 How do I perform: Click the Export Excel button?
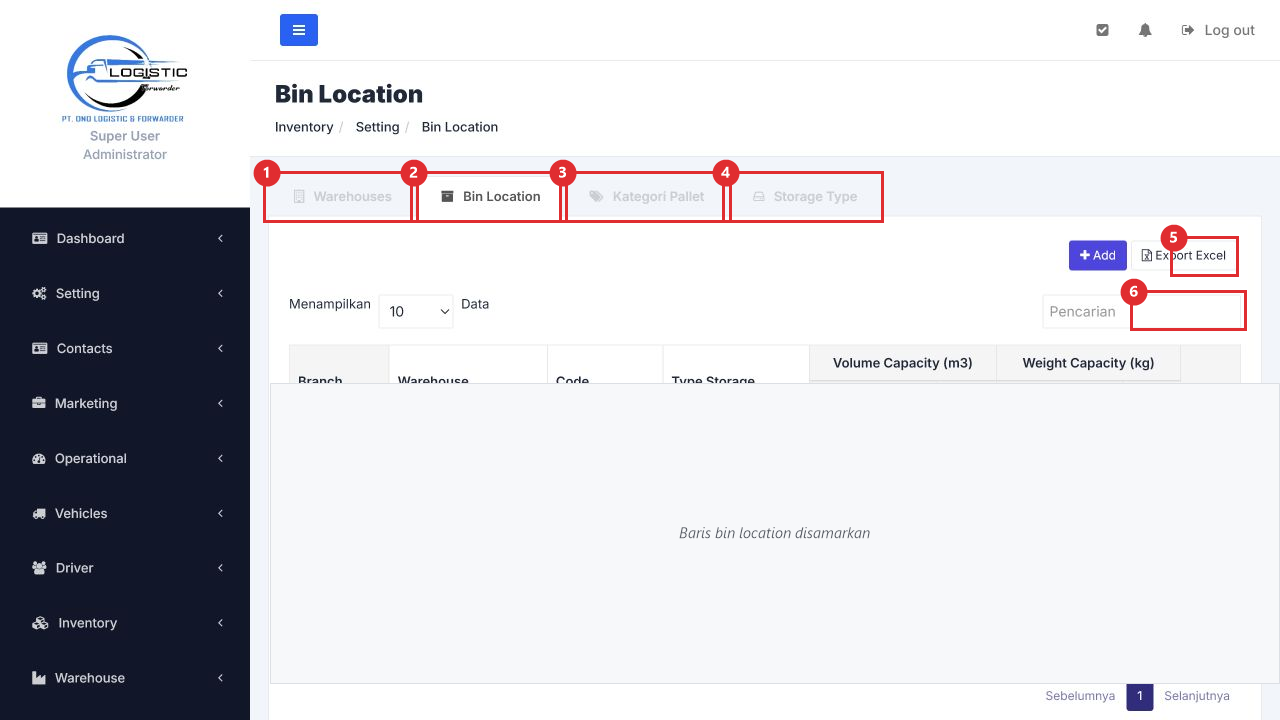click(1184, 255)
